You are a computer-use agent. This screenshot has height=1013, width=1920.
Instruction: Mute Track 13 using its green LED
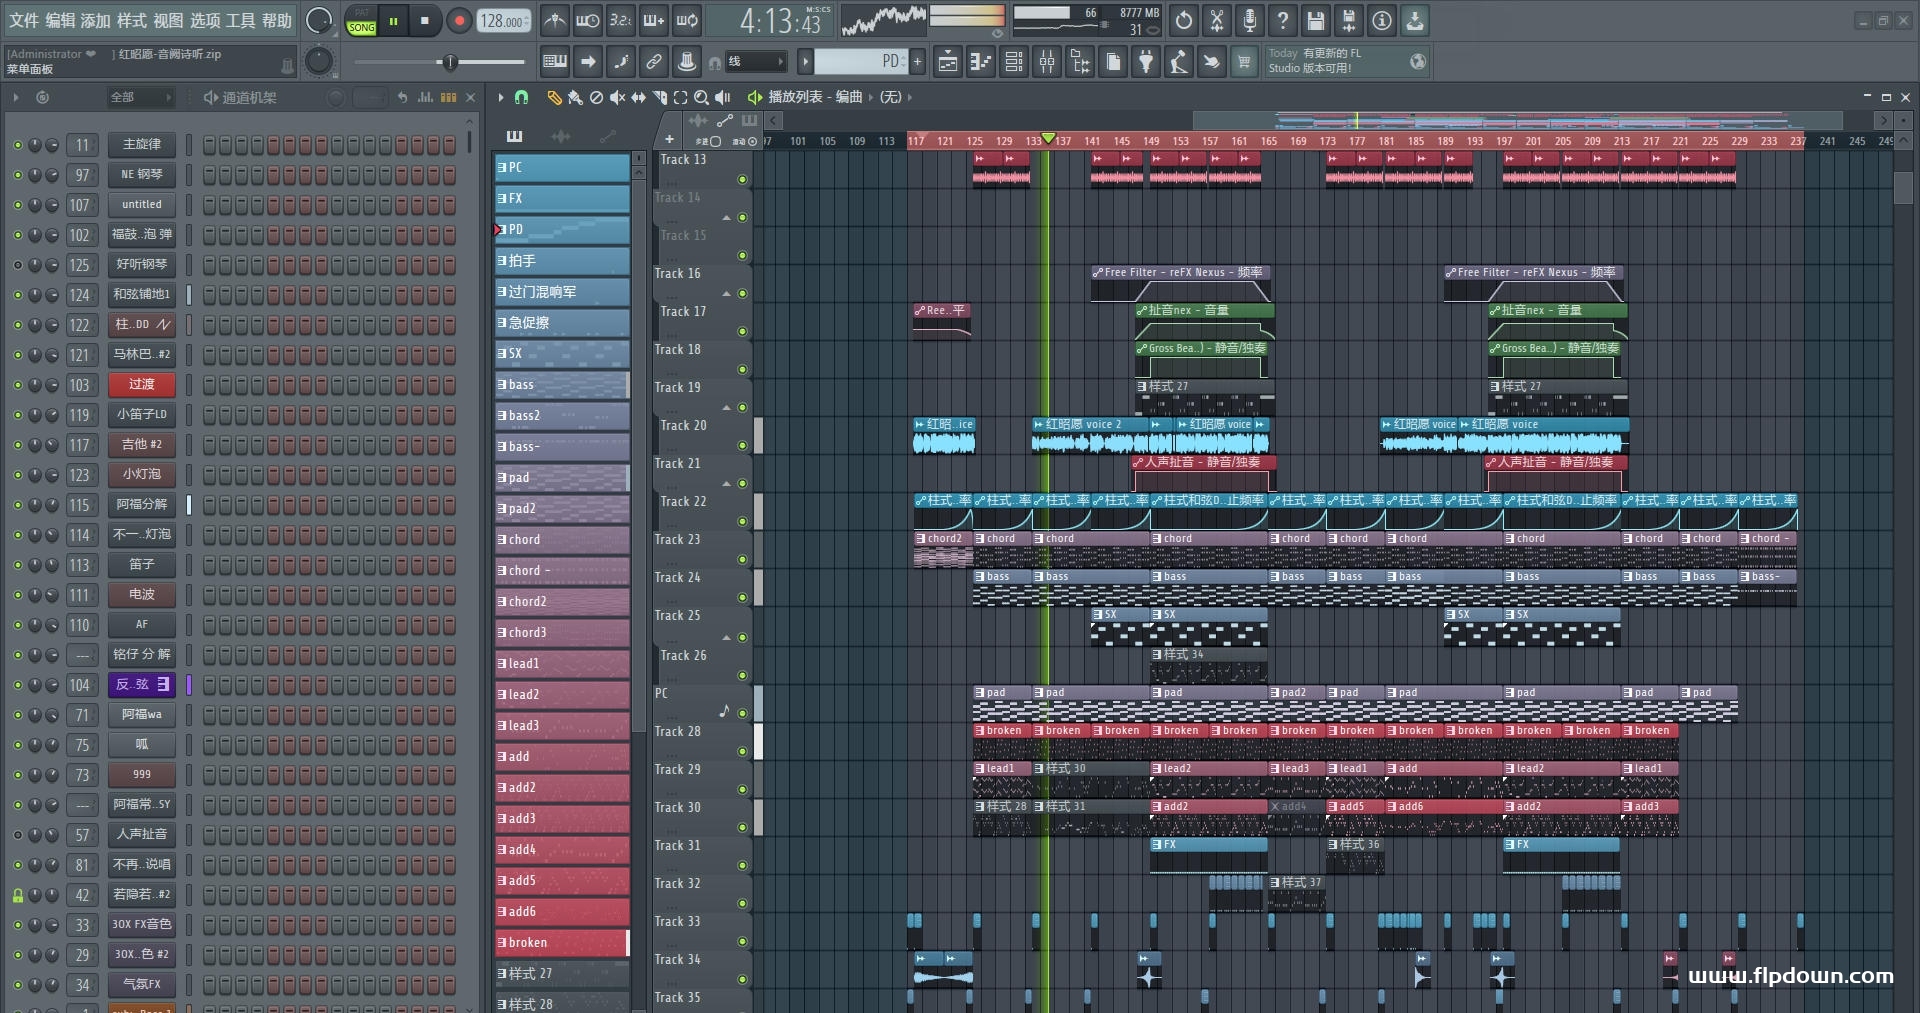[x=742, y=180]
